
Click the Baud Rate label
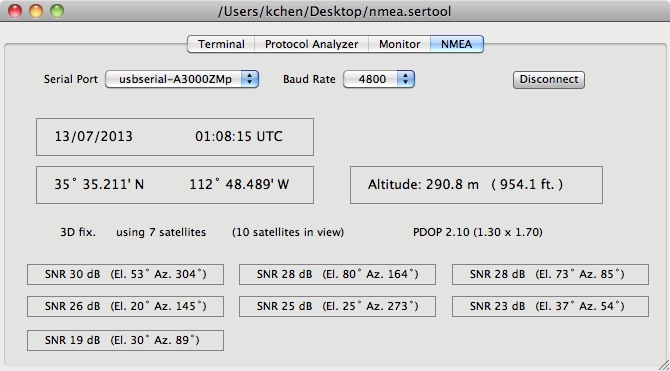[309, 79]
